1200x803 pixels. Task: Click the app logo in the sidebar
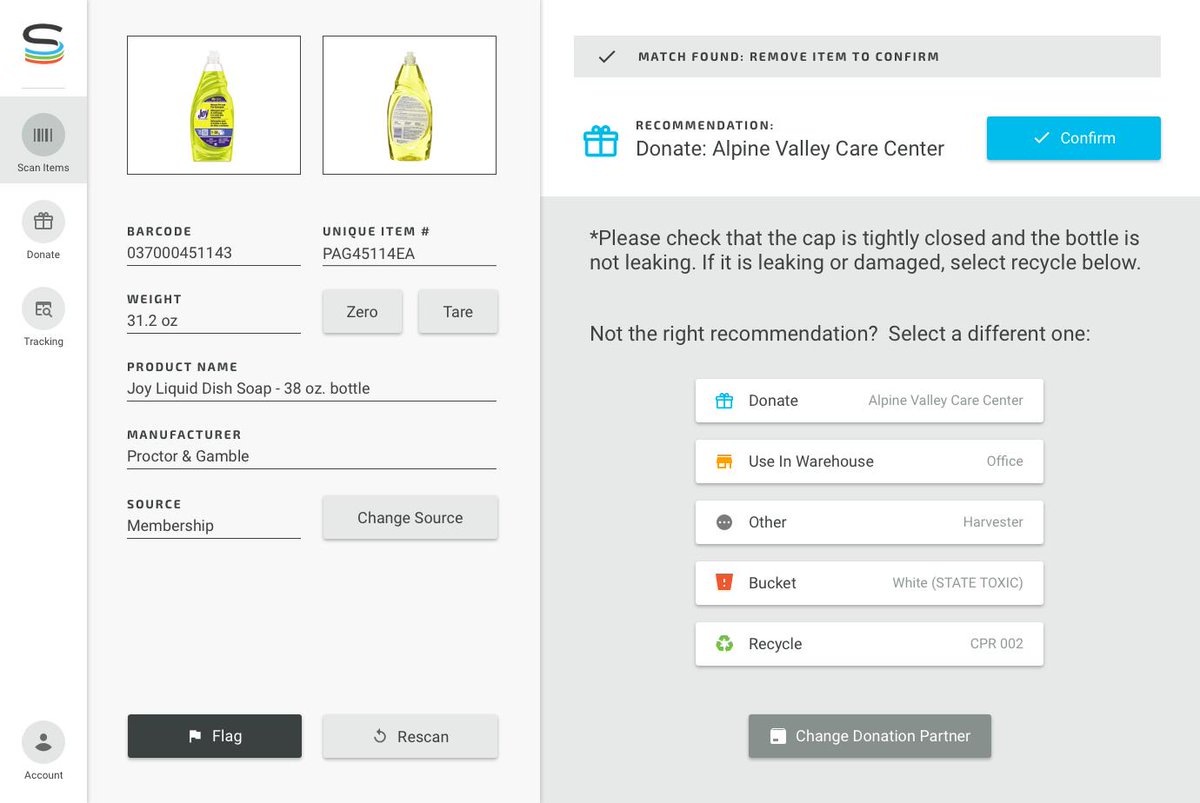pos(43,45)
